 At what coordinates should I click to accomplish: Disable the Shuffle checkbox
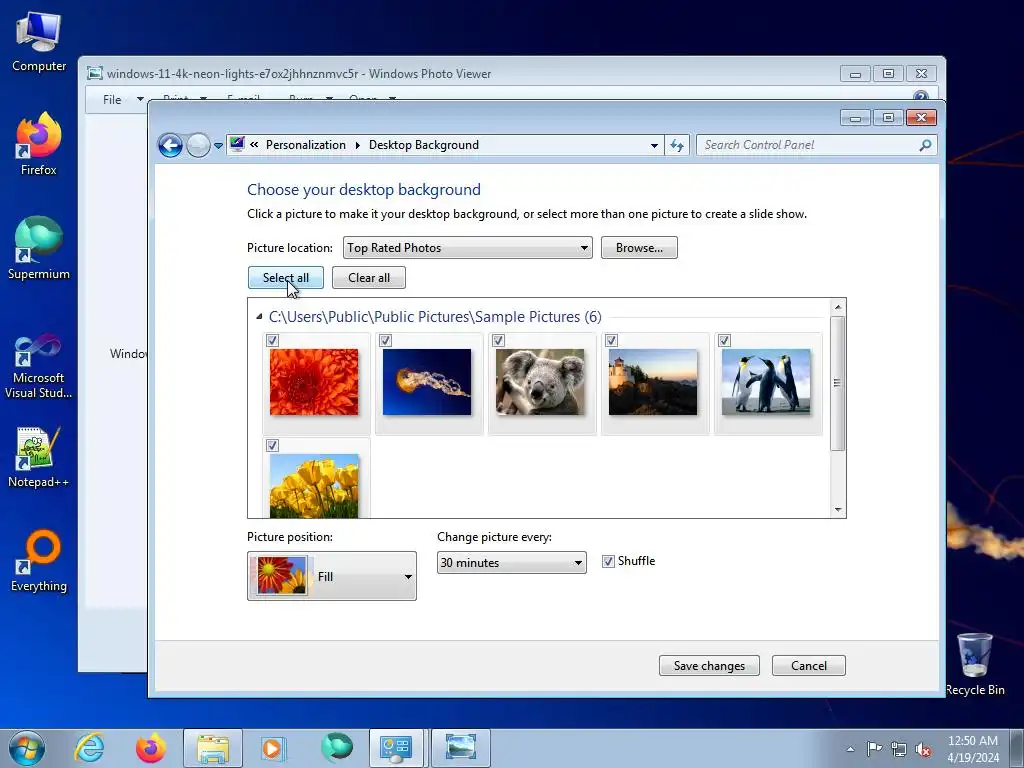point(609,562)
